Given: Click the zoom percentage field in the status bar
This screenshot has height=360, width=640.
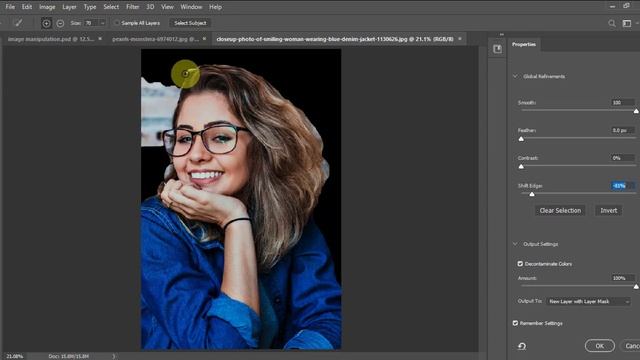Looking at the screenshot, I should click(x=15, y=356).
